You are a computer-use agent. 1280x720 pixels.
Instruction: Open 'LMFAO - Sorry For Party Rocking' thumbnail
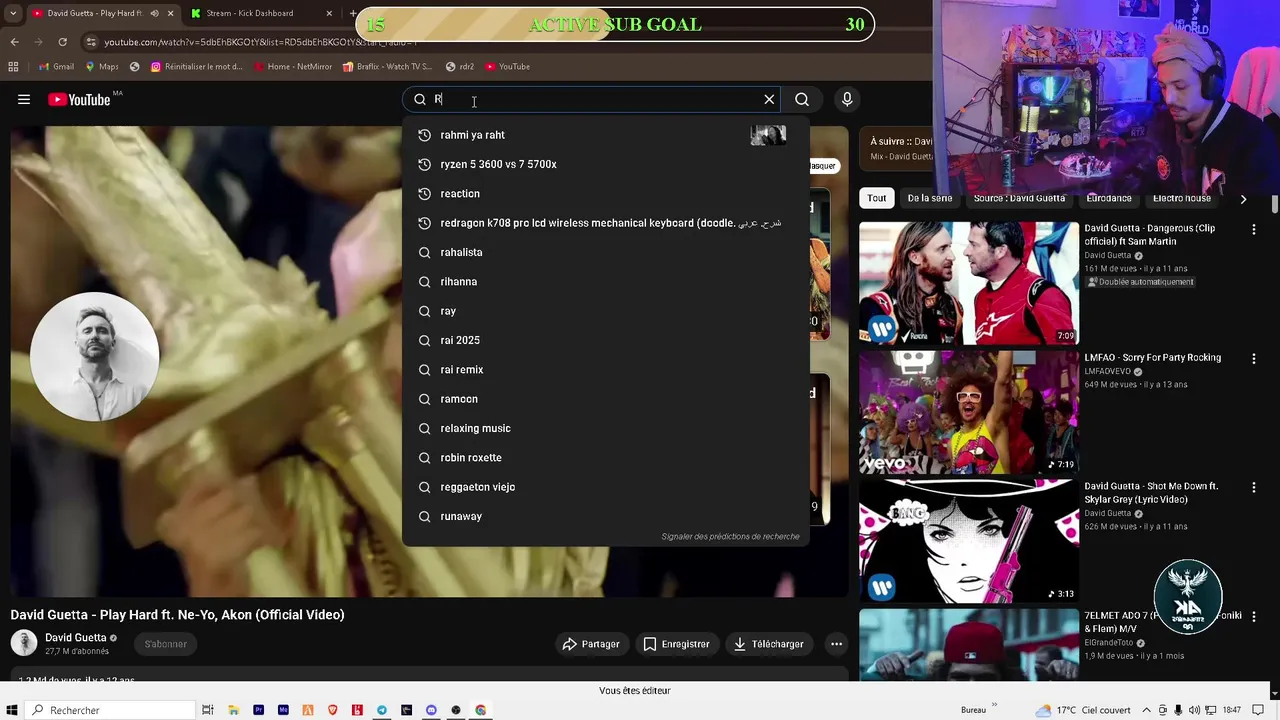pos(968,412)
